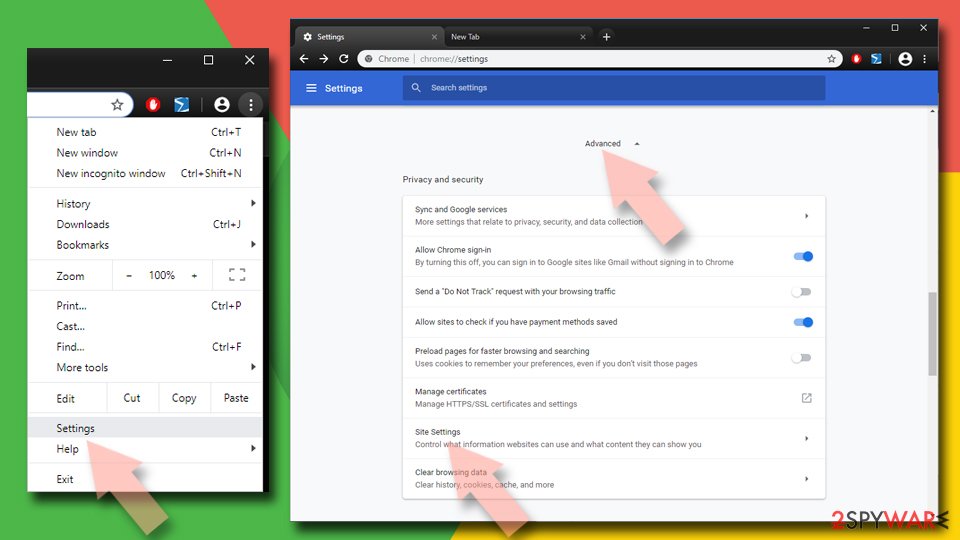Bookmark page with star in Settings window

[831, 59]
